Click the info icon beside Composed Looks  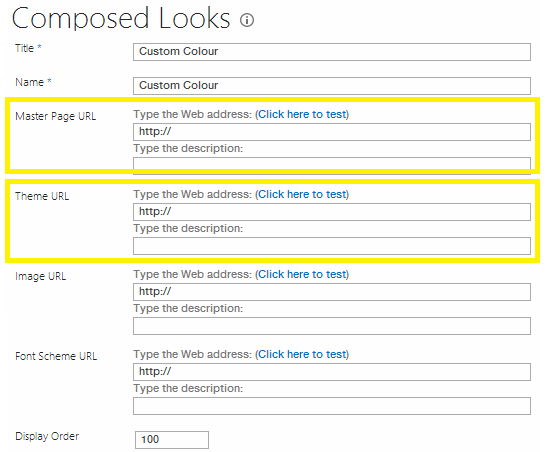click(x=247, y=20)
